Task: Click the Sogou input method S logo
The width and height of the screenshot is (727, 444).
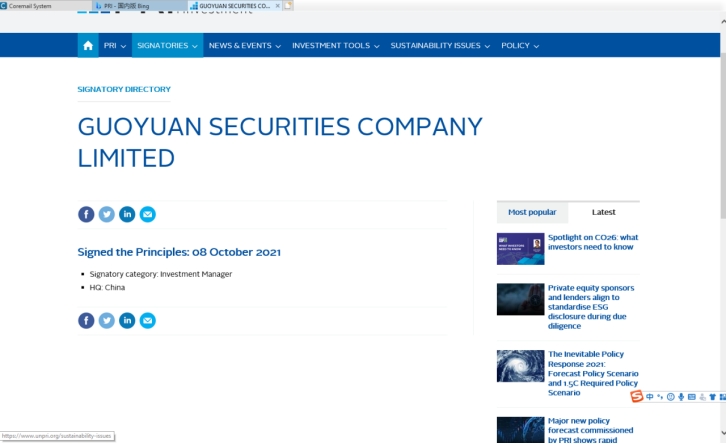Action: [637, 396]
